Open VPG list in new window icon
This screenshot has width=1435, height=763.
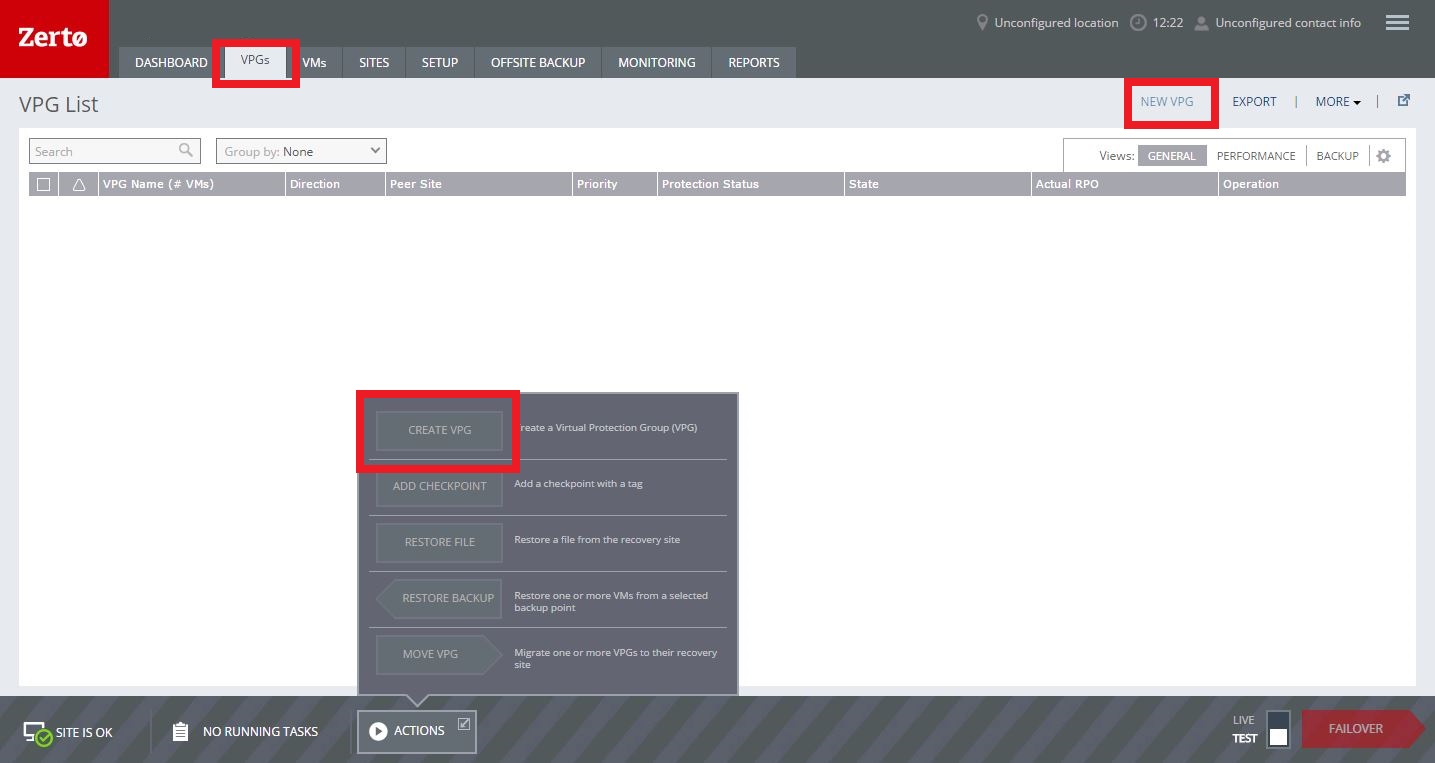click(x=1404, y=100)
